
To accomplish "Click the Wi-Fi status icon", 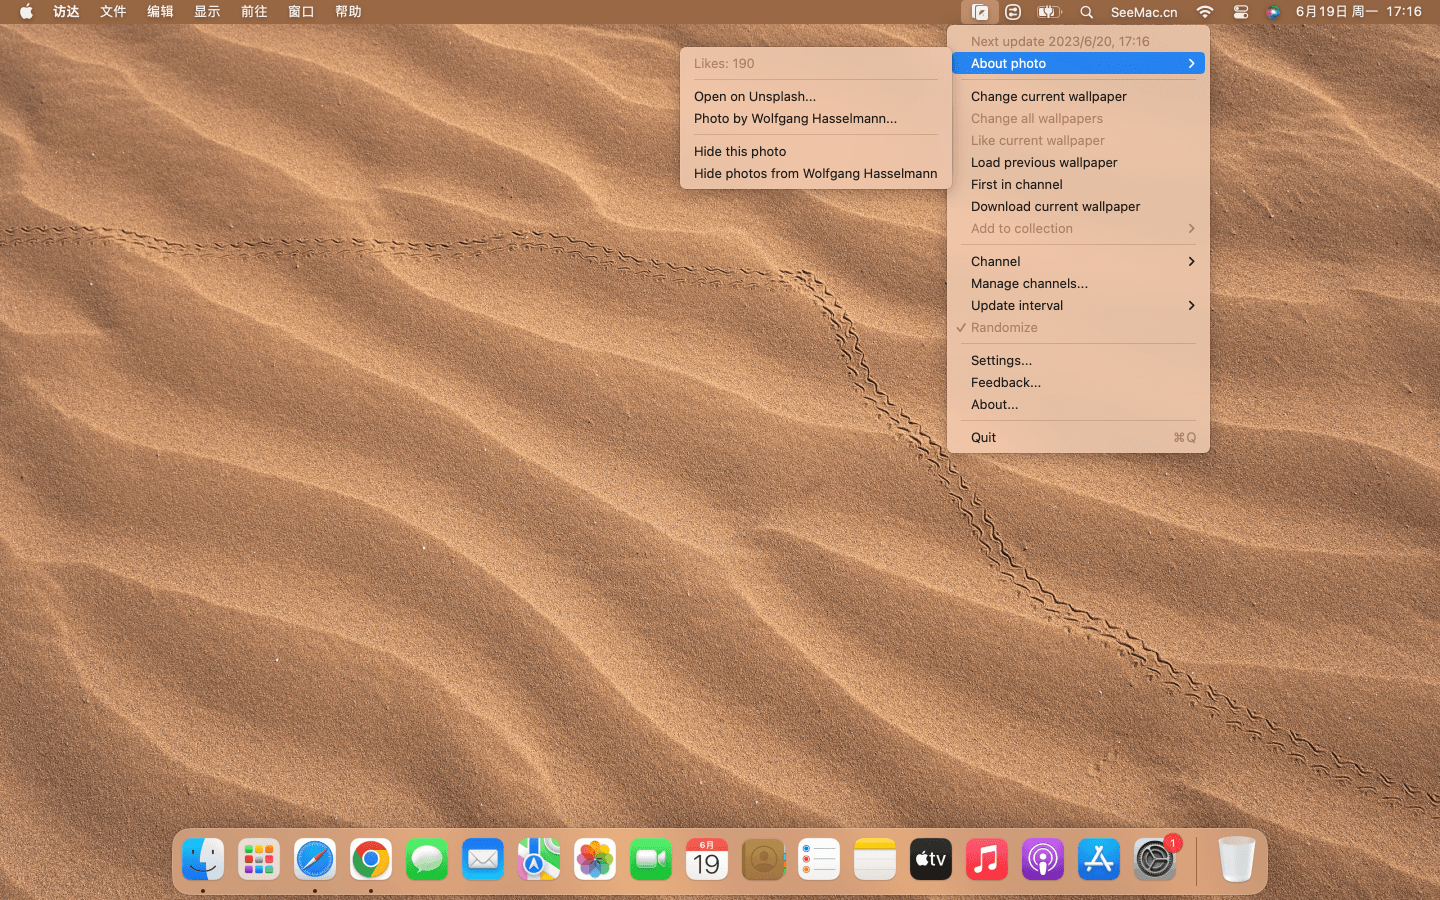I will 1205,12.
